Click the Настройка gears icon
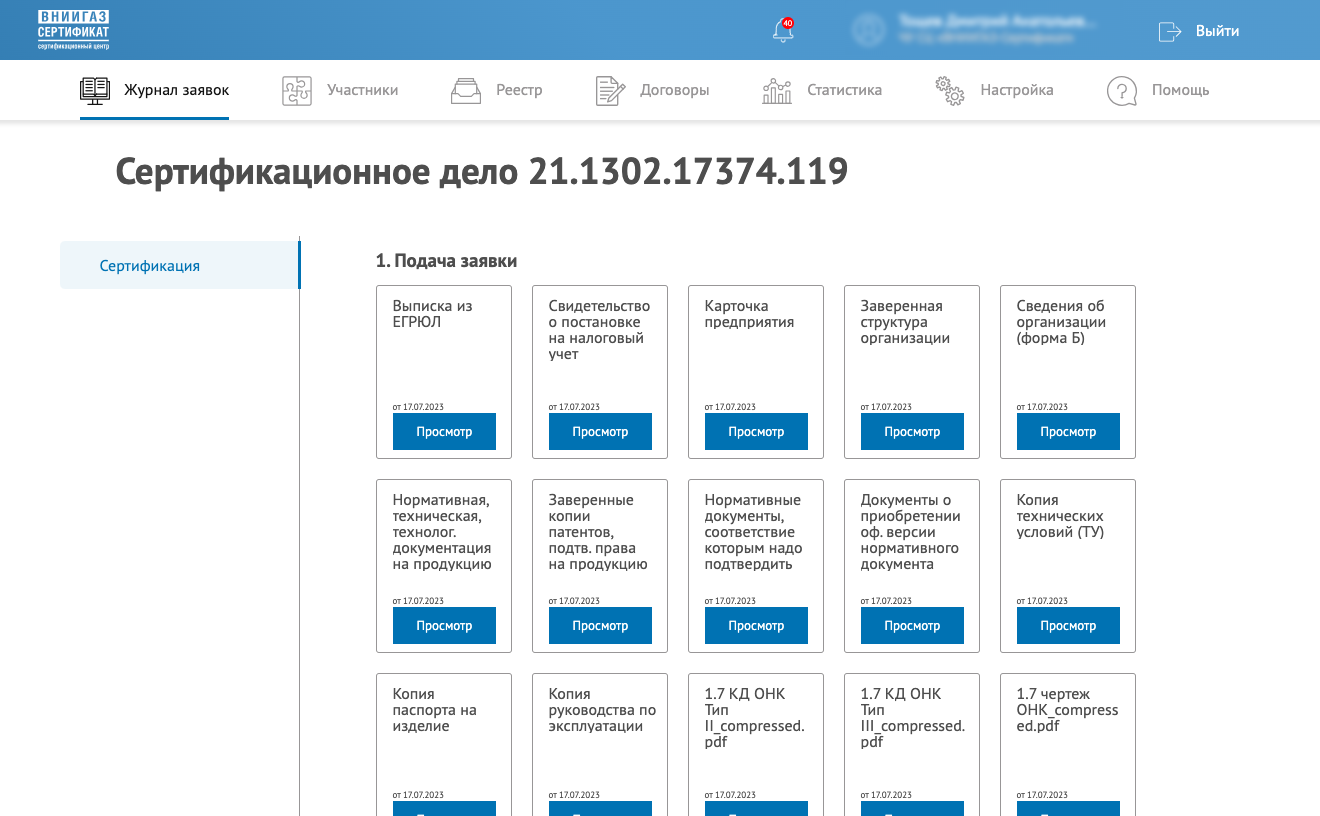Viewport: 1320px width, 816px height. click(x=949, y=90)
